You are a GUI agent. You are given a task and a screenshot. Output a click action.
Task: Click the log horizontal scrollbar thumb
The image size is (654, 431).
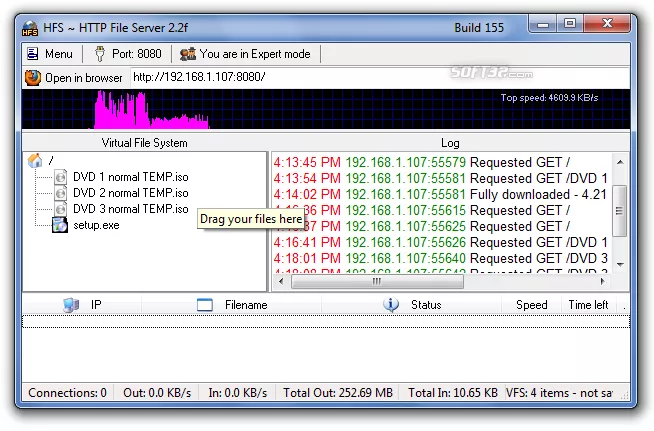pyautogui.click(x=377, y=282)
